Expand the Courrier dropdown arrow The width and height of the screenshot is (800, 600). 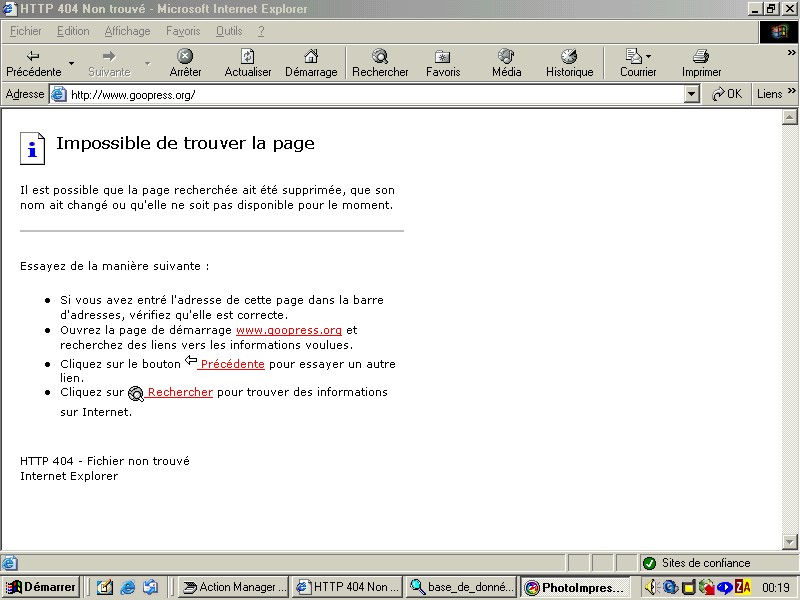coord(648,56)
